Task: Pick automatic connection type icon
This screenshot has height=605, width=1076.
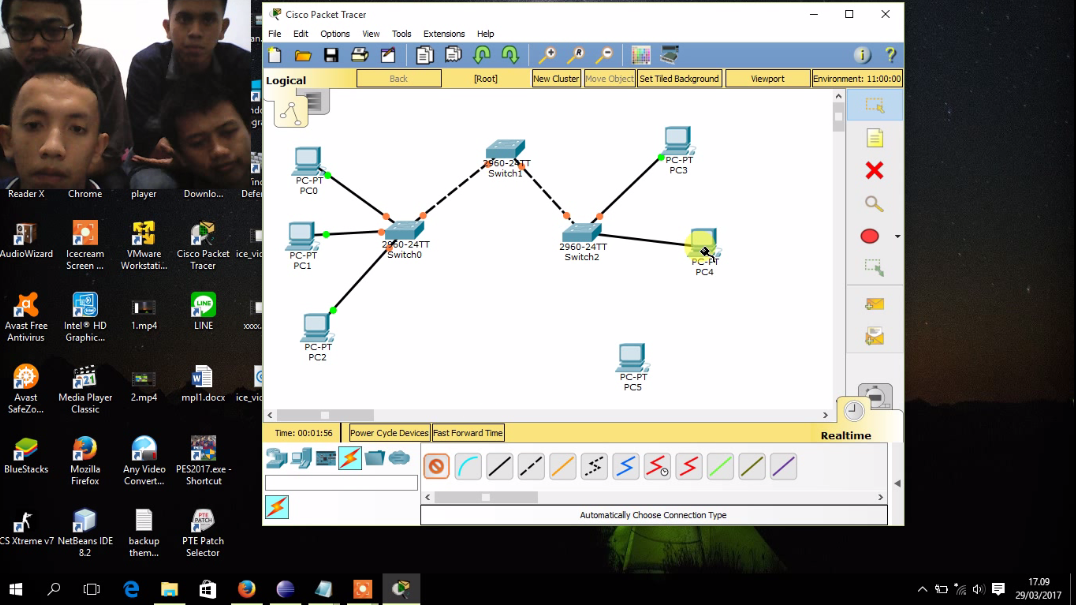Action: pyautogui.click(x=436, y=466)
